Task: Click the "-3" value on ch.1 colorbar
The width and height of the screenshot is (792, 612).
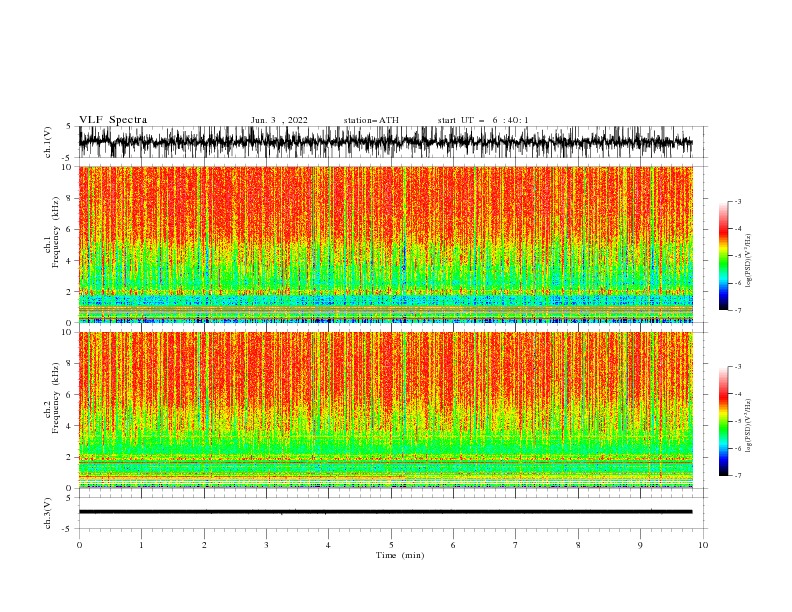Action: [x=737, y=202]
